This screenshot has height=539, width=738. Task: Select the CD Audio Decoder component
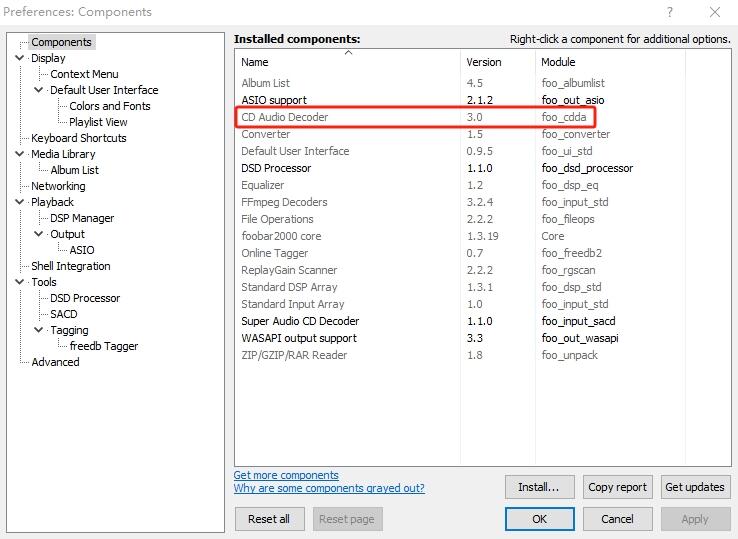[285, 117]
